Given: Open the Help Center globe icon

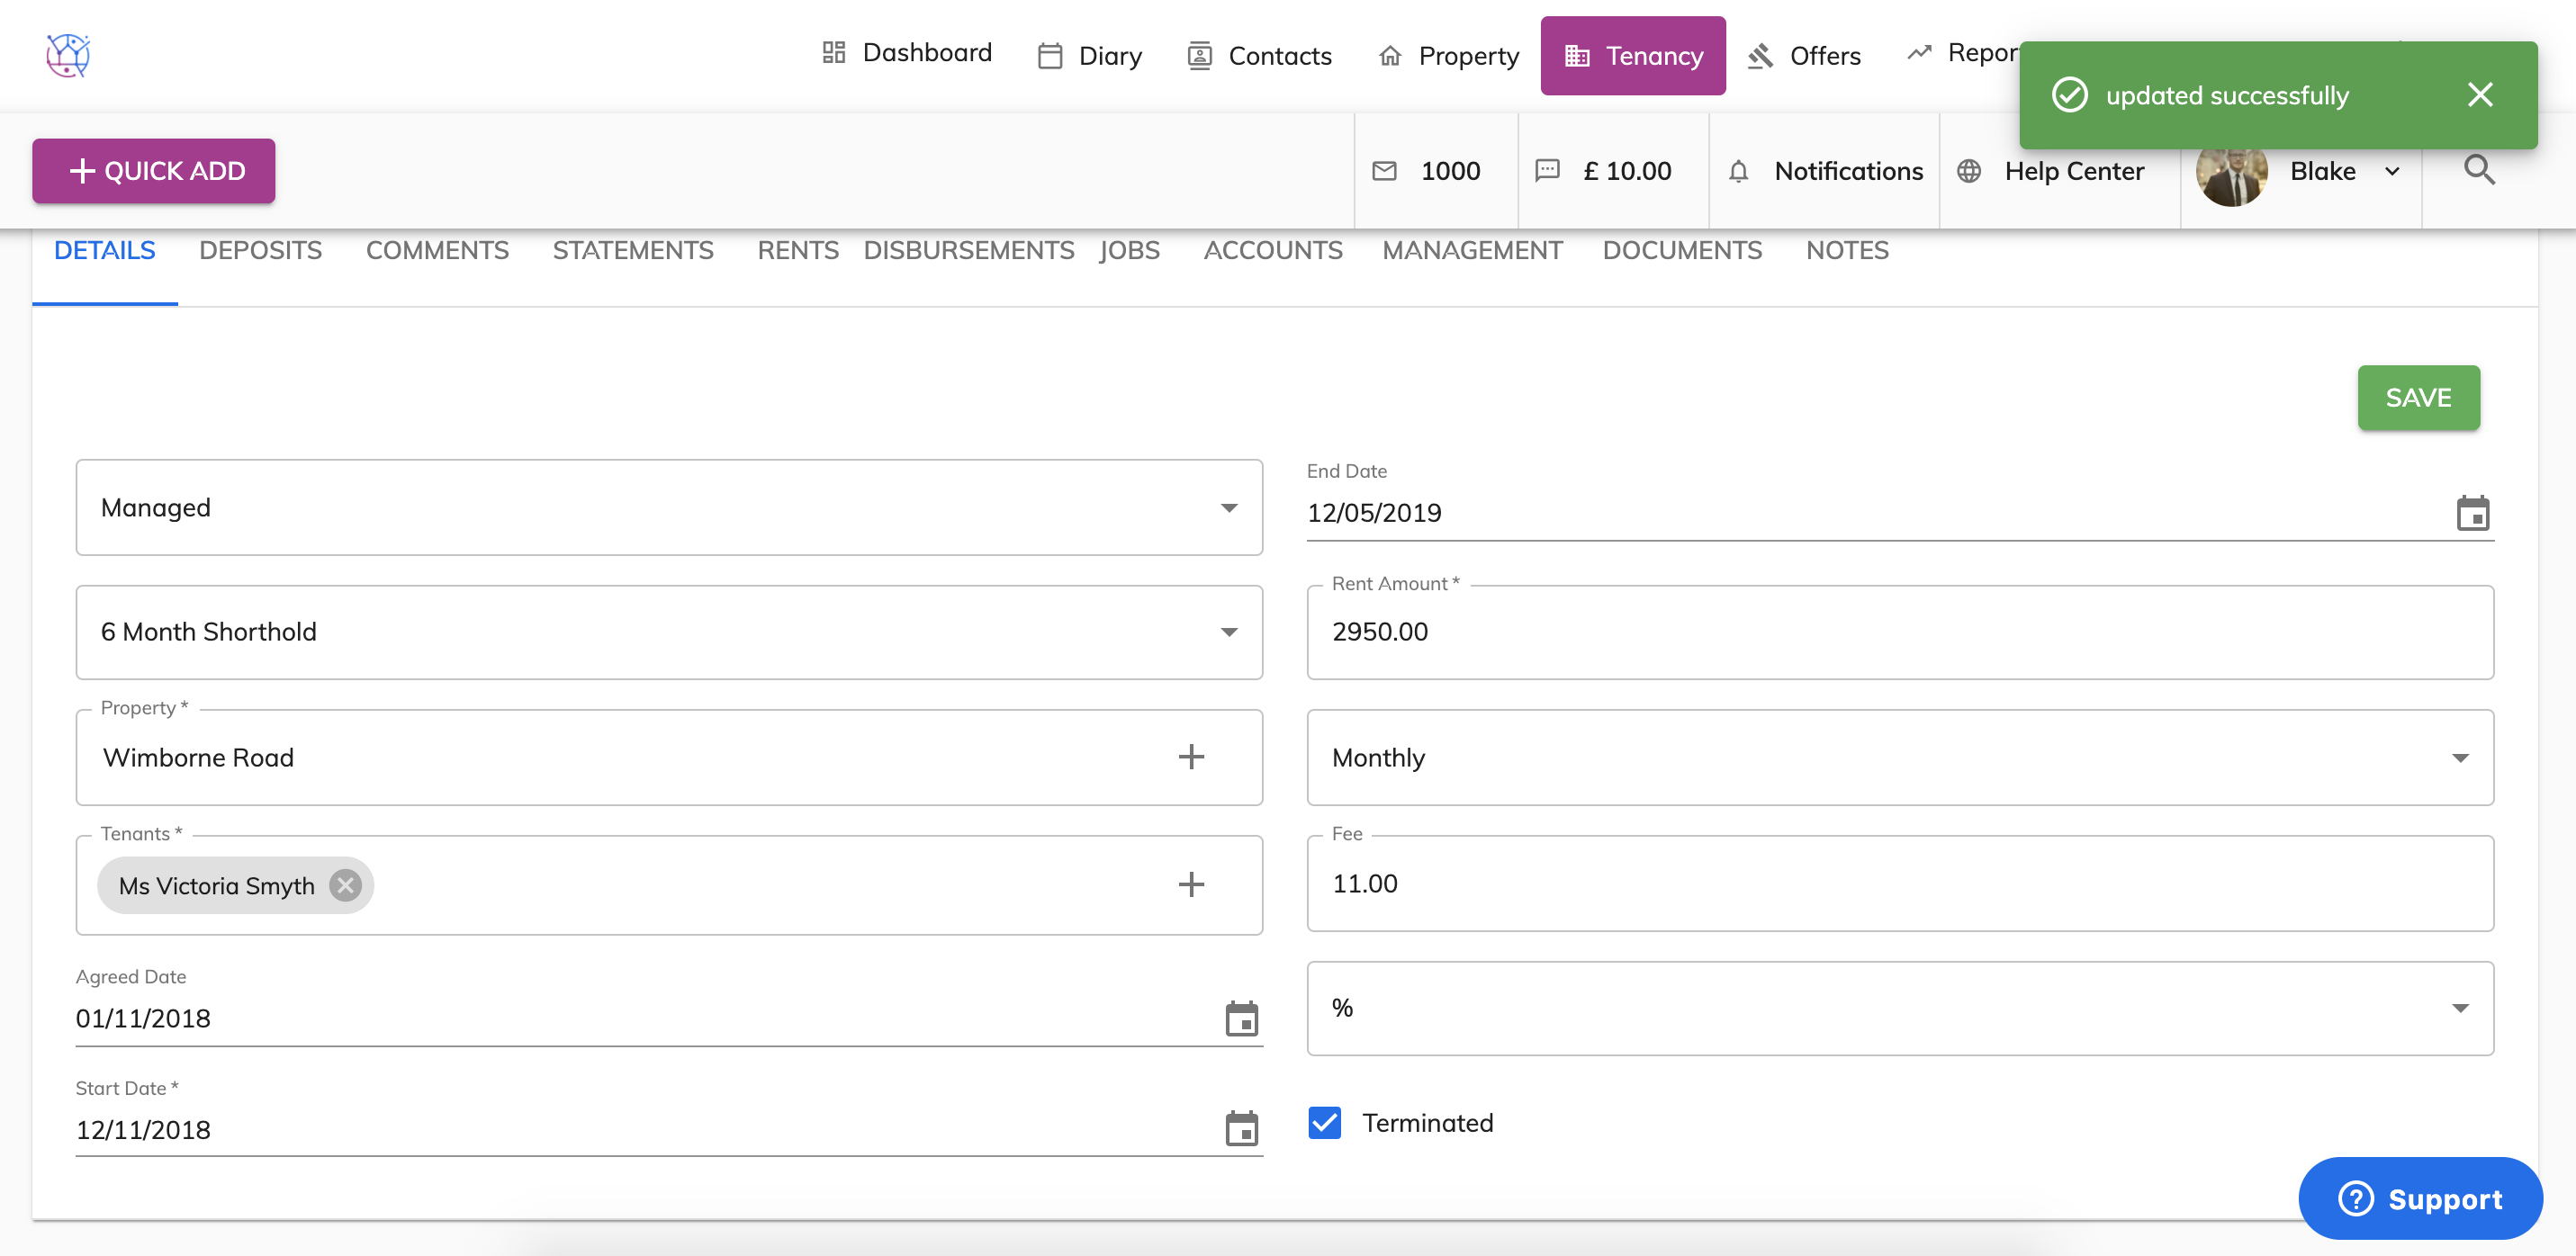Looking at the screenshot, I should coord(1968,171).
